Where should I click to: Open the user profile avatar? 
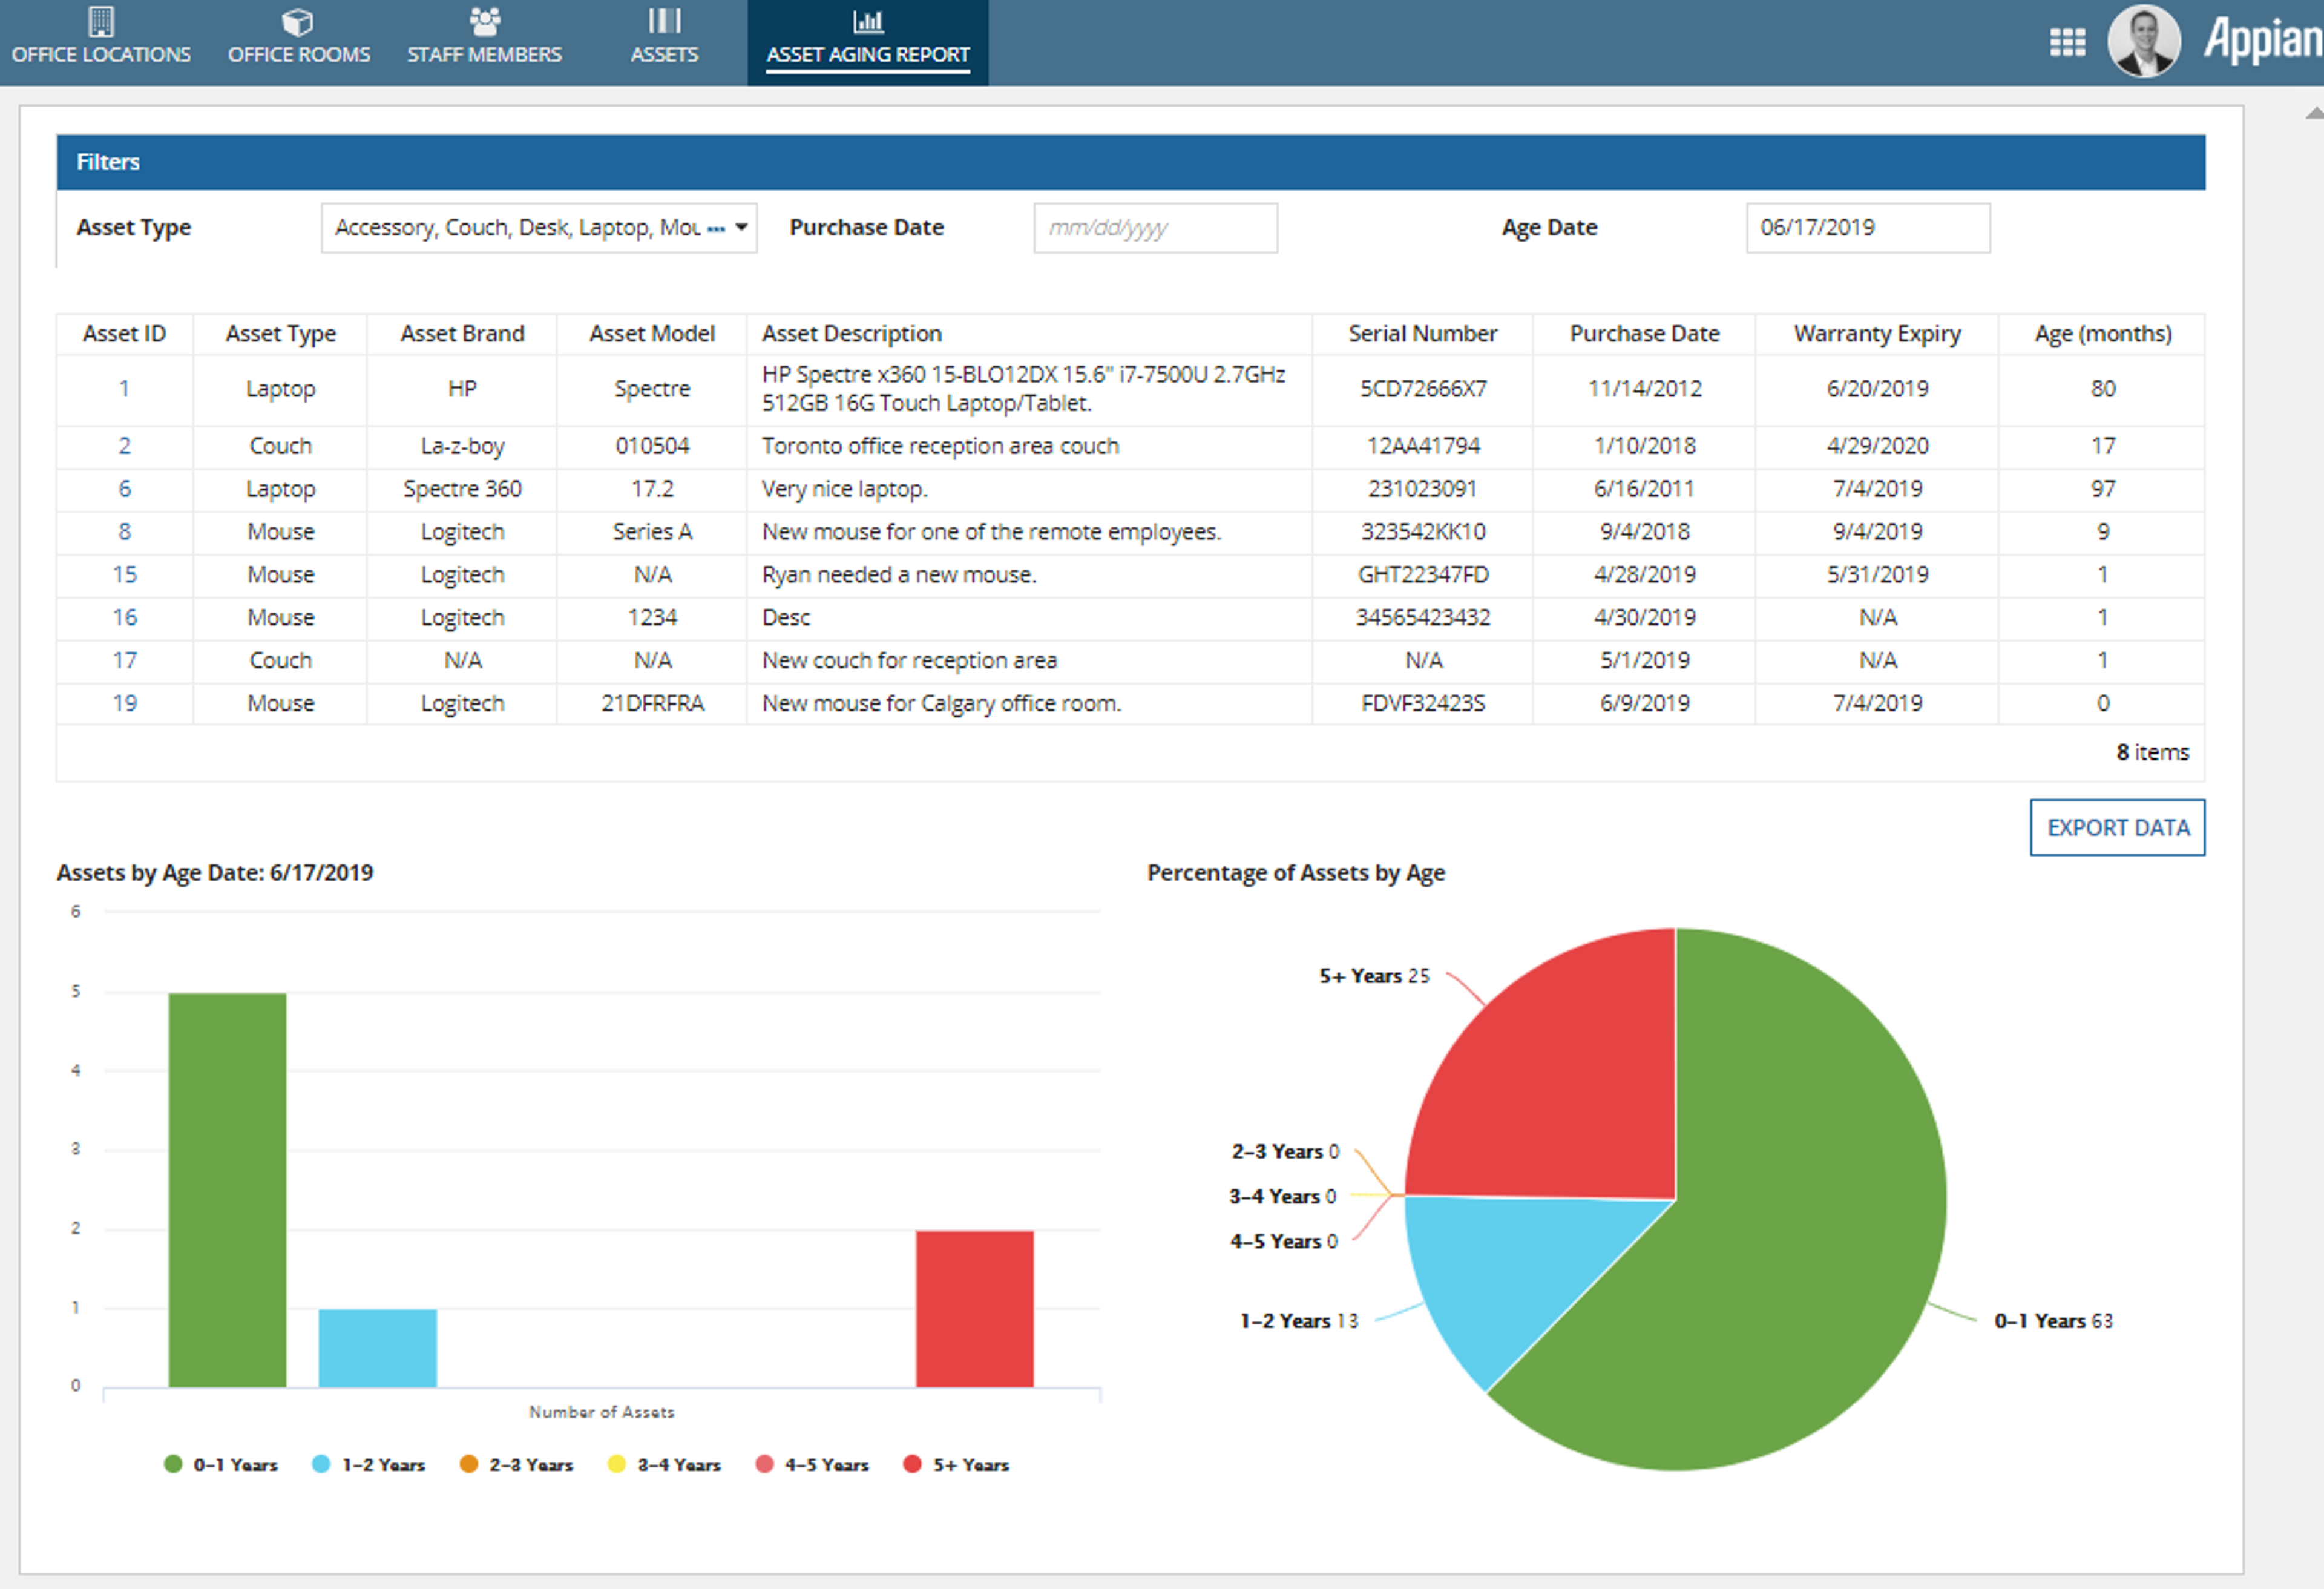pyautogui.click(x=2144, y=42)
